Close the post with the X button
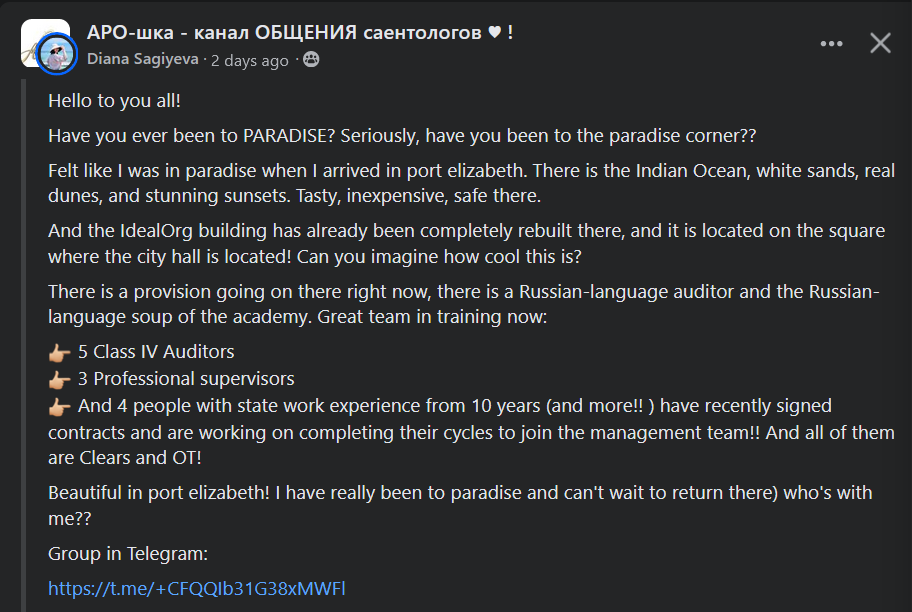The width and height of the screenshot is (912, 612). click(x=880, y=43)
